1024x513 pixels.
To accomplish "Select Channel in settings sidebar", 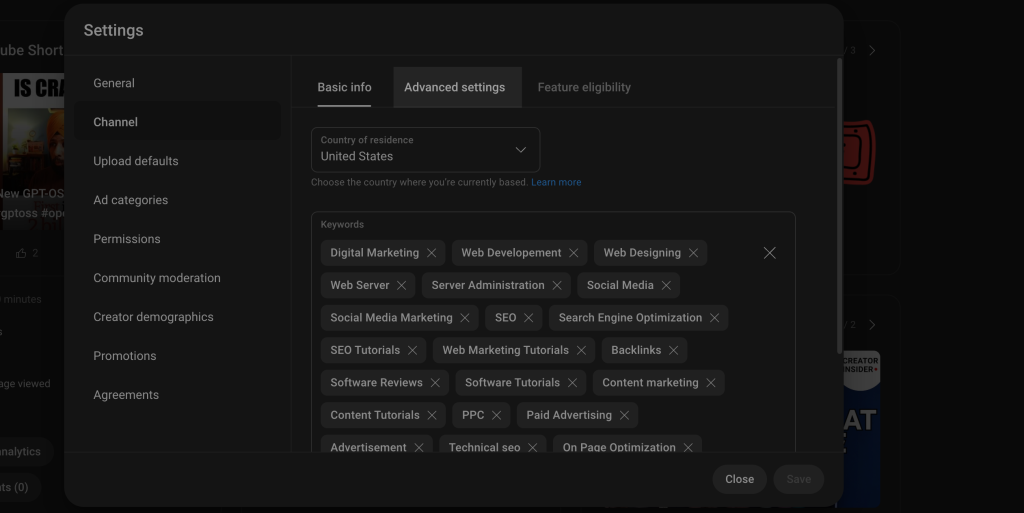I will tap(178, 122).
